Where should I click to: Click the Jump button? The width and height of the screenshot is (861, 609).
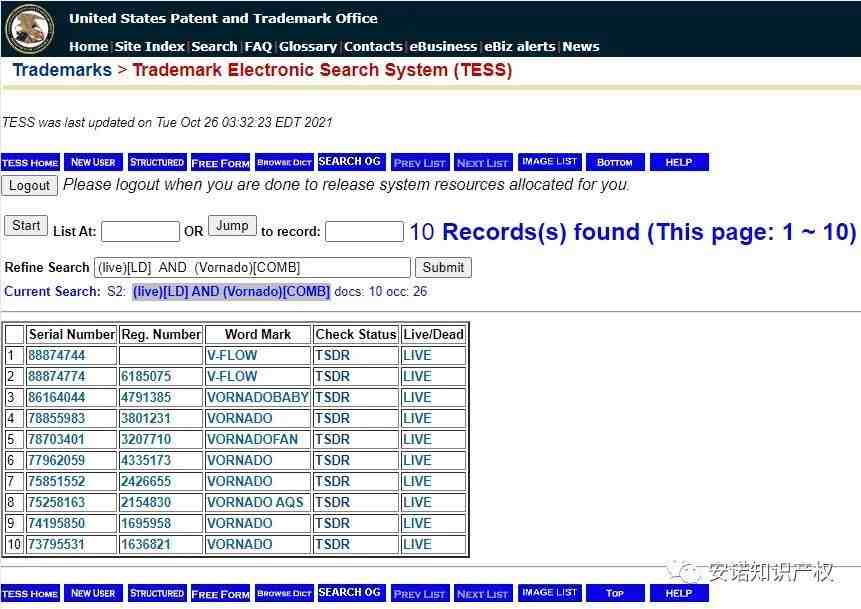tap(232, 226)
